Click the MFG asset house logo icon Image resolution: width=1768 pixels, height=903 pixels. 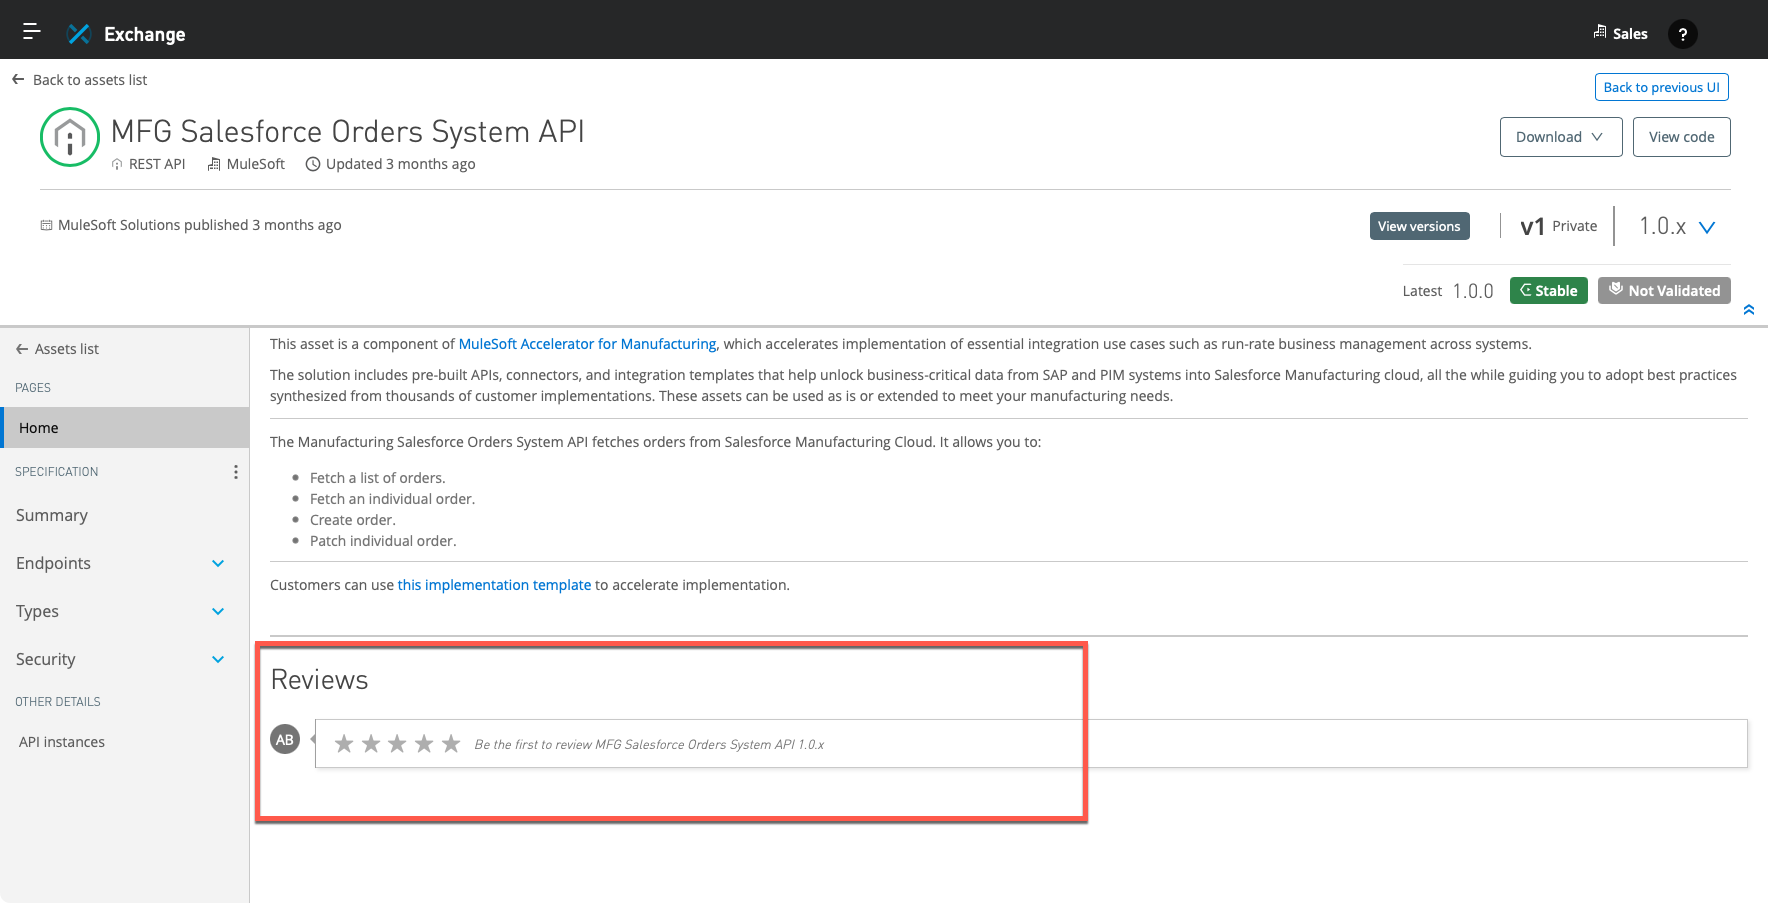(x=70, y=137)
